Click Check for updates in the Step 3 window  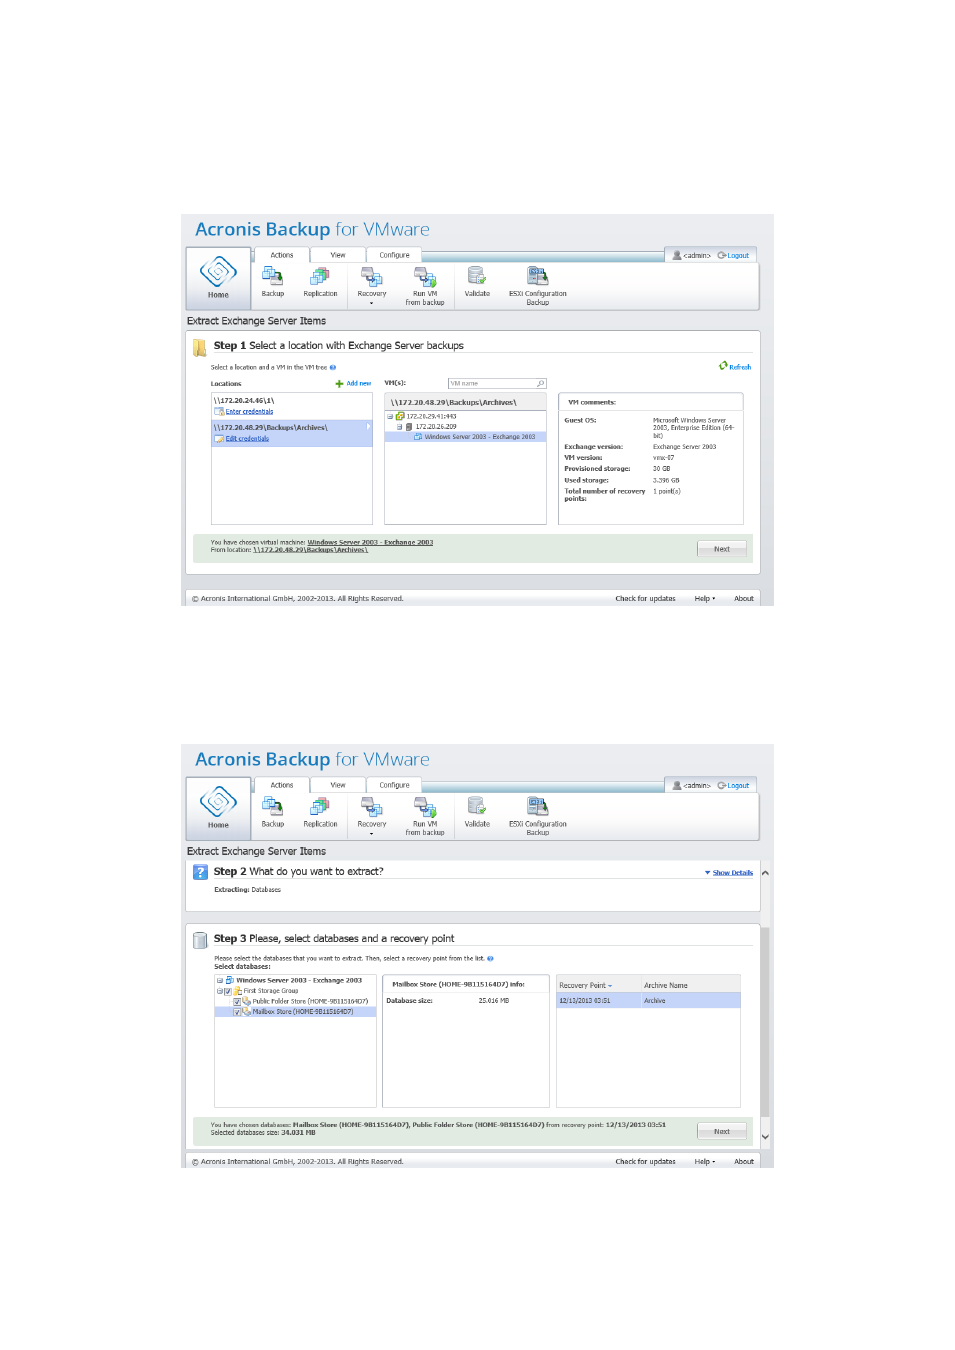pos(645,1162)
